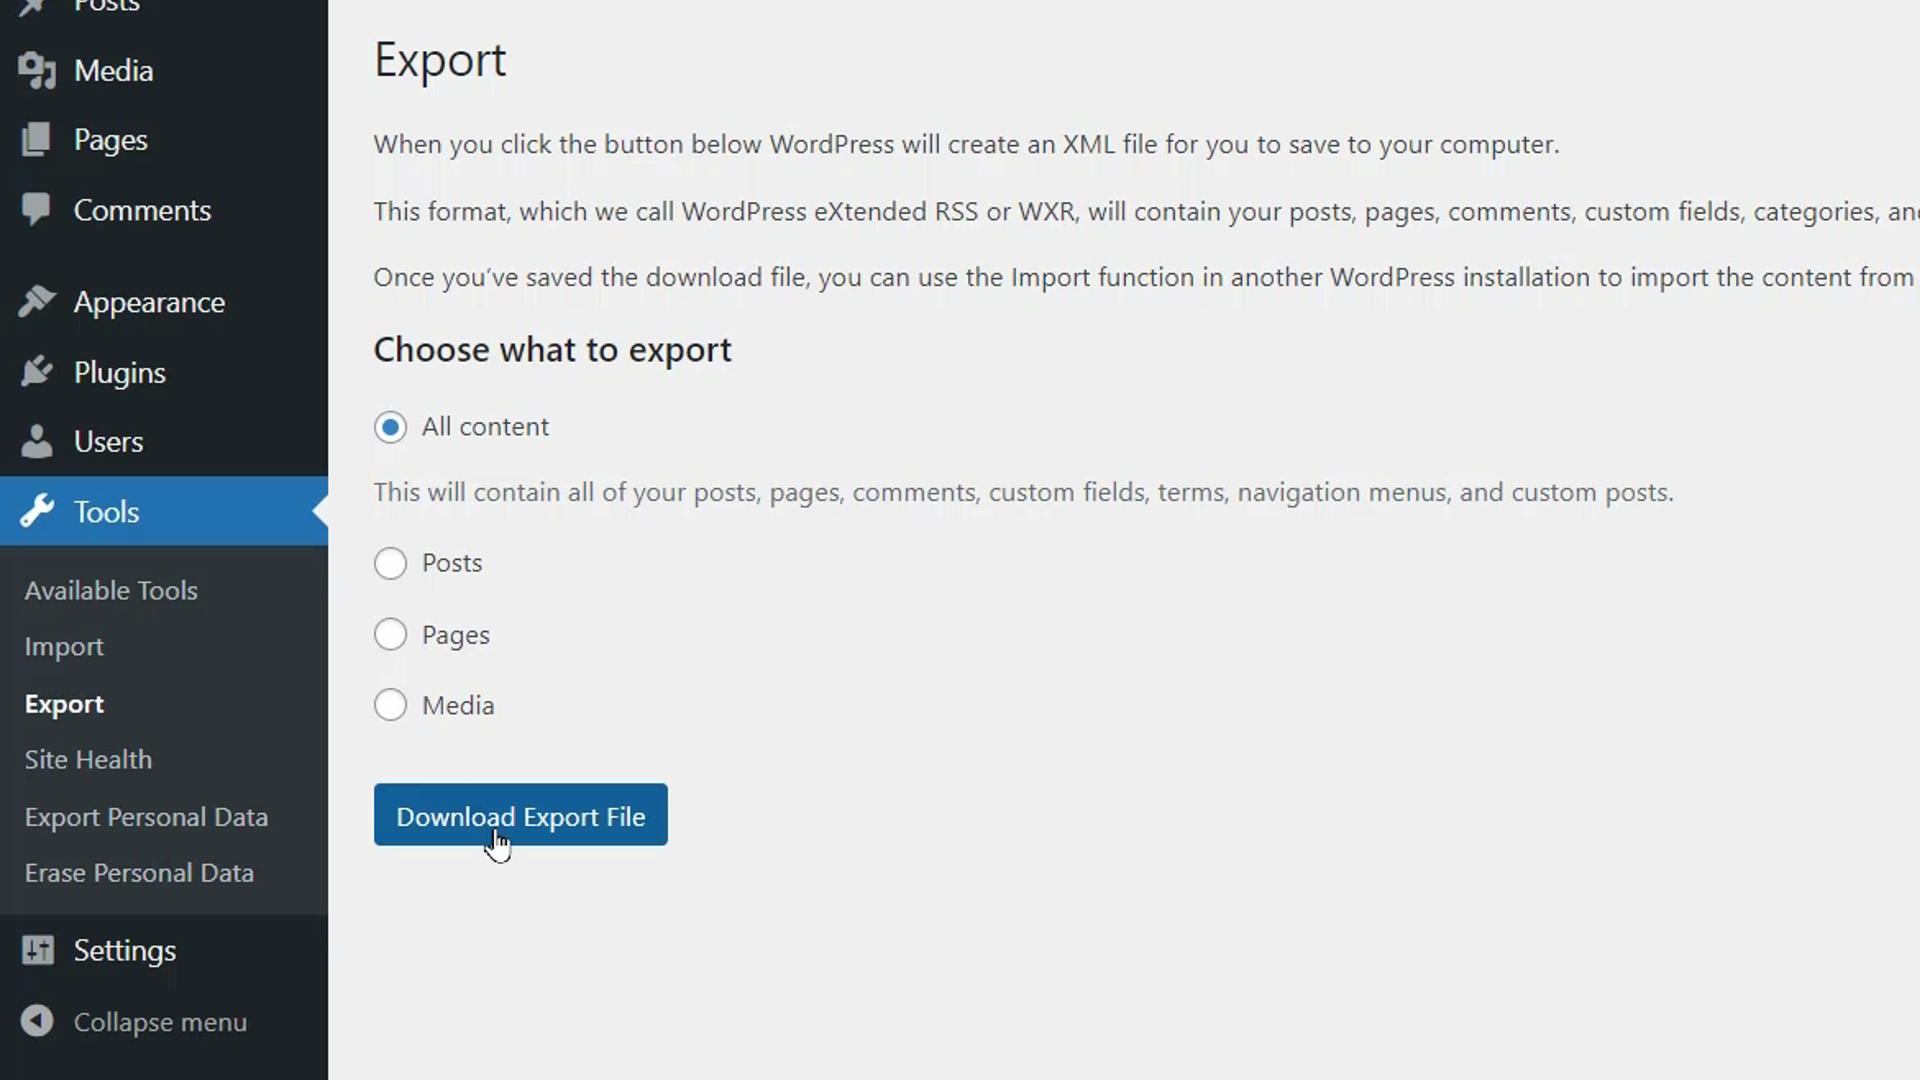
Task: Navigate to Export Personal Data
Action: (x=146, y=816)
